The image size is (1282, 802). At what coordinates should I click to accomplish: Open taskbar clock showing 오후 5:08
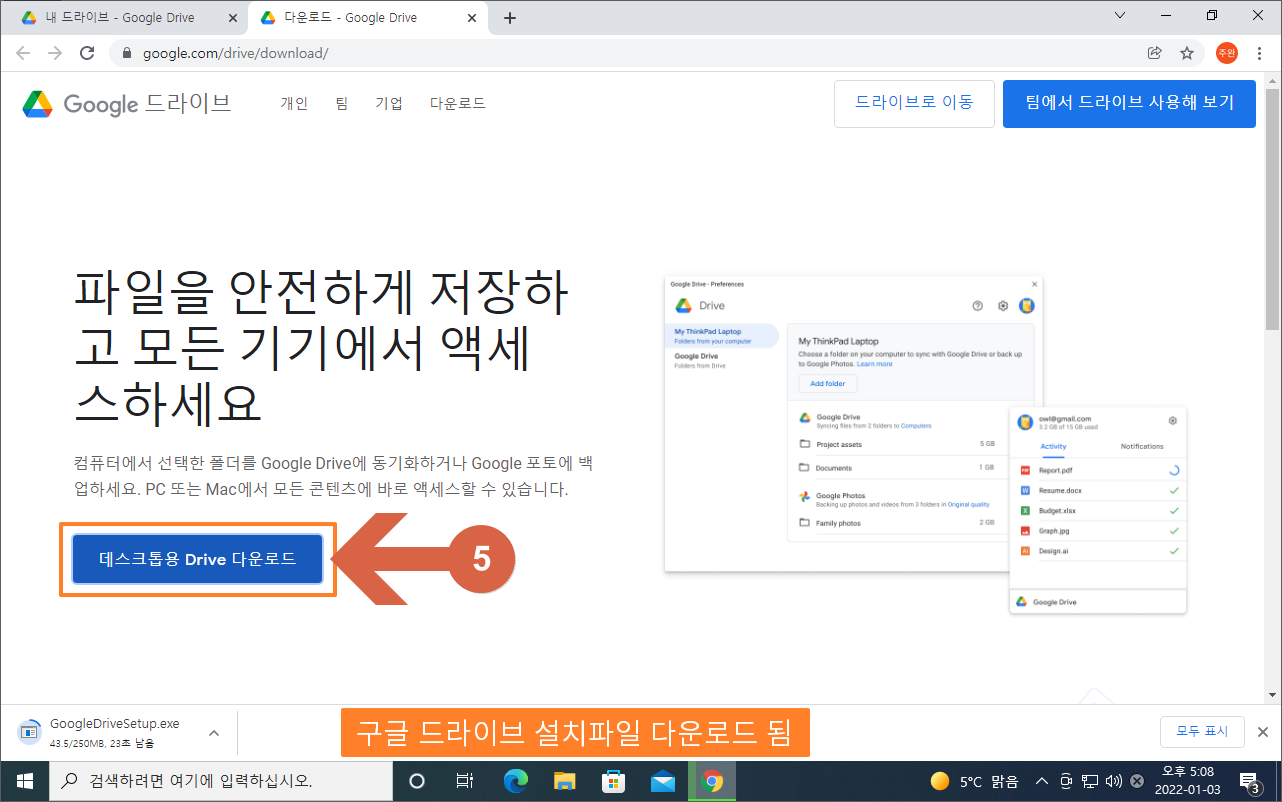click(1188, 781)
